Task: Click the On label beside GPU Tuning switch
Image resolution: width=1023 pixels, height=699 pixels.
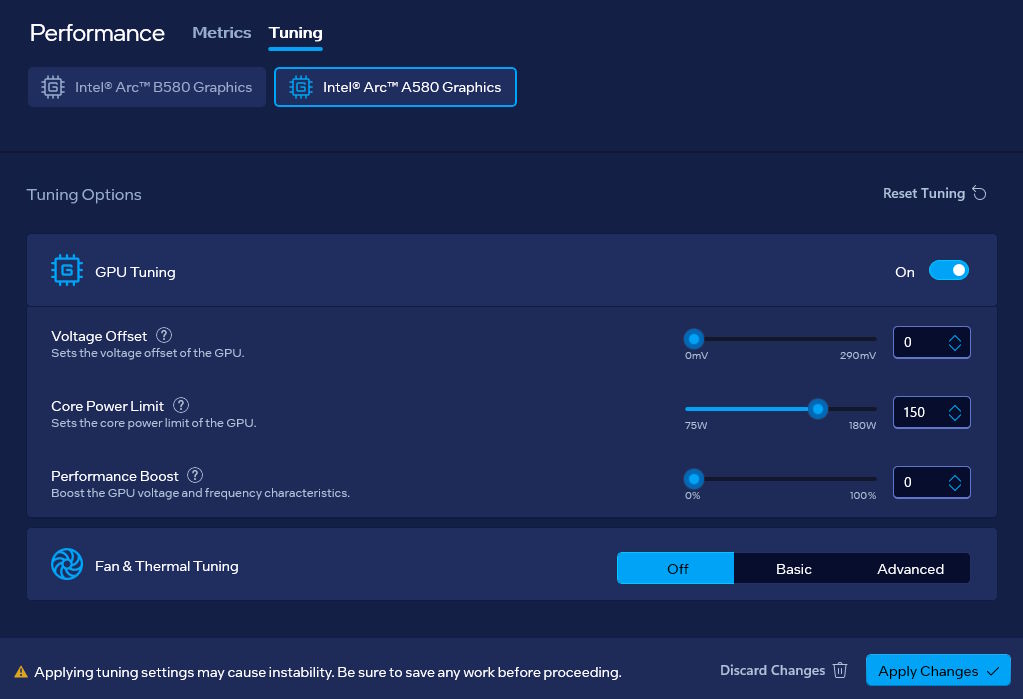Action: 904,272
